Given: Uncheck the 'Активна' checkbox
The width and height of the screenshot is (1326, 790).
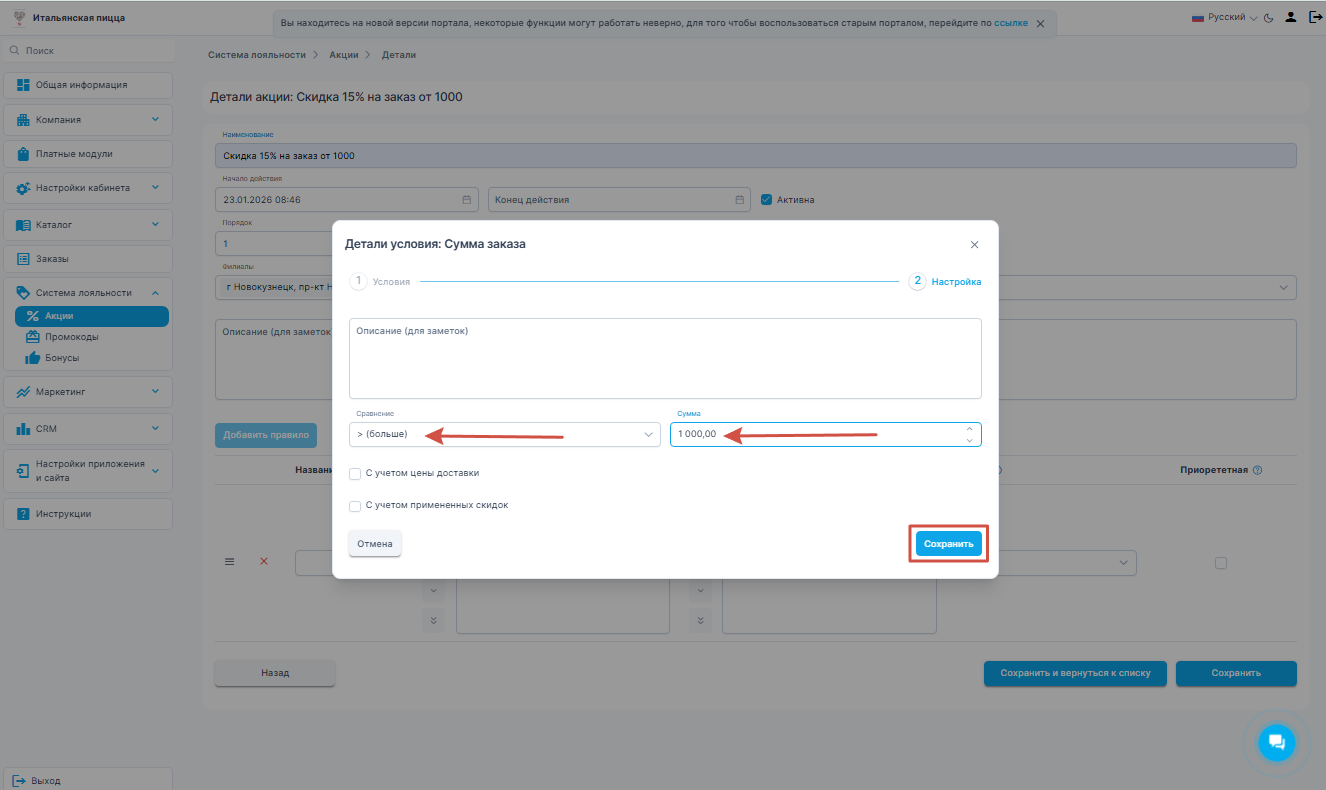Looking at the screenshot, I should (x=767, y=199).
